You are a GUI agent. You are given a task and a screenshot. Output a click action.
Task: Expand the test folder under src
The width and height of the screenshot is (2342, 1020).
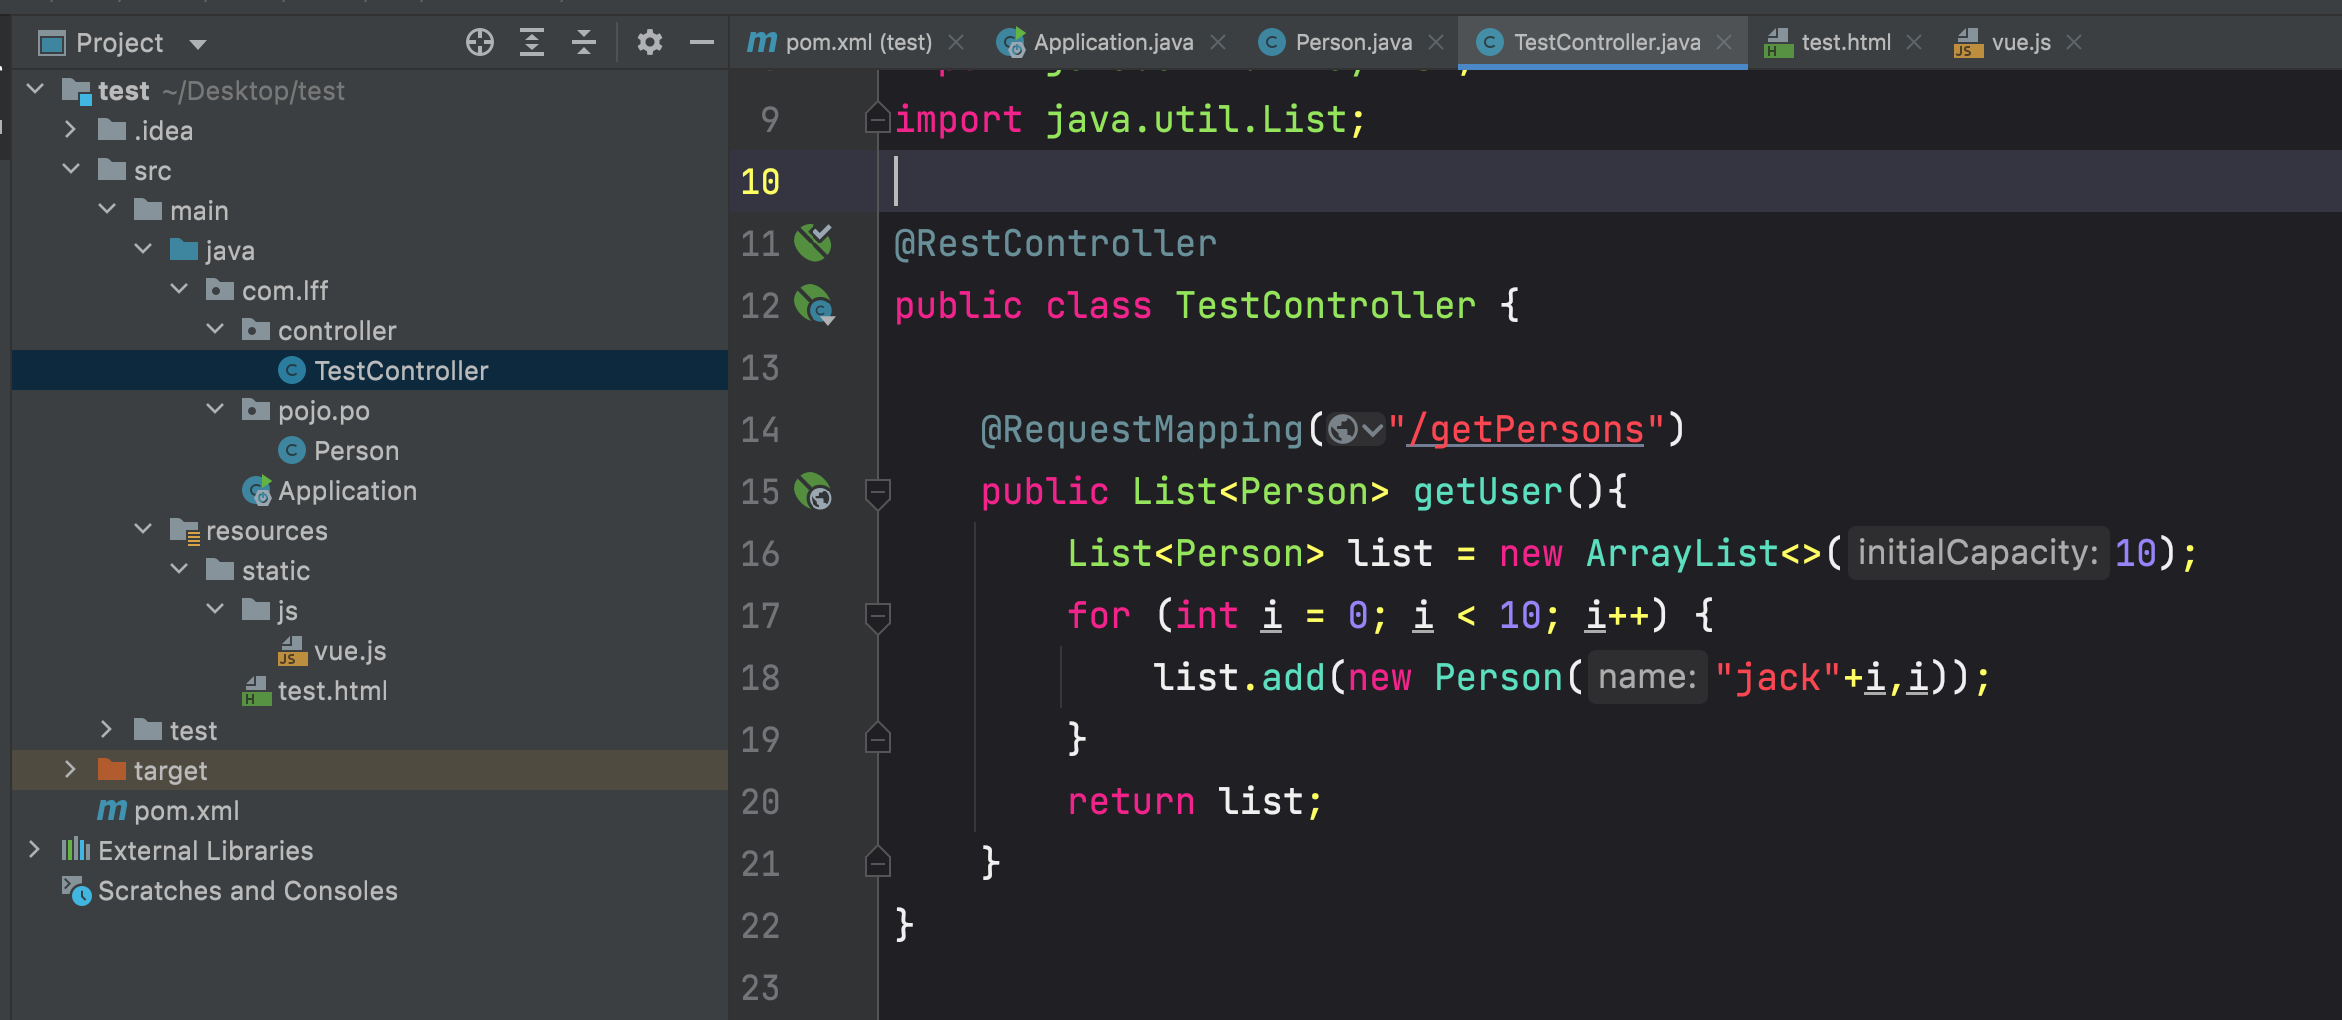[x=106, y=729]
